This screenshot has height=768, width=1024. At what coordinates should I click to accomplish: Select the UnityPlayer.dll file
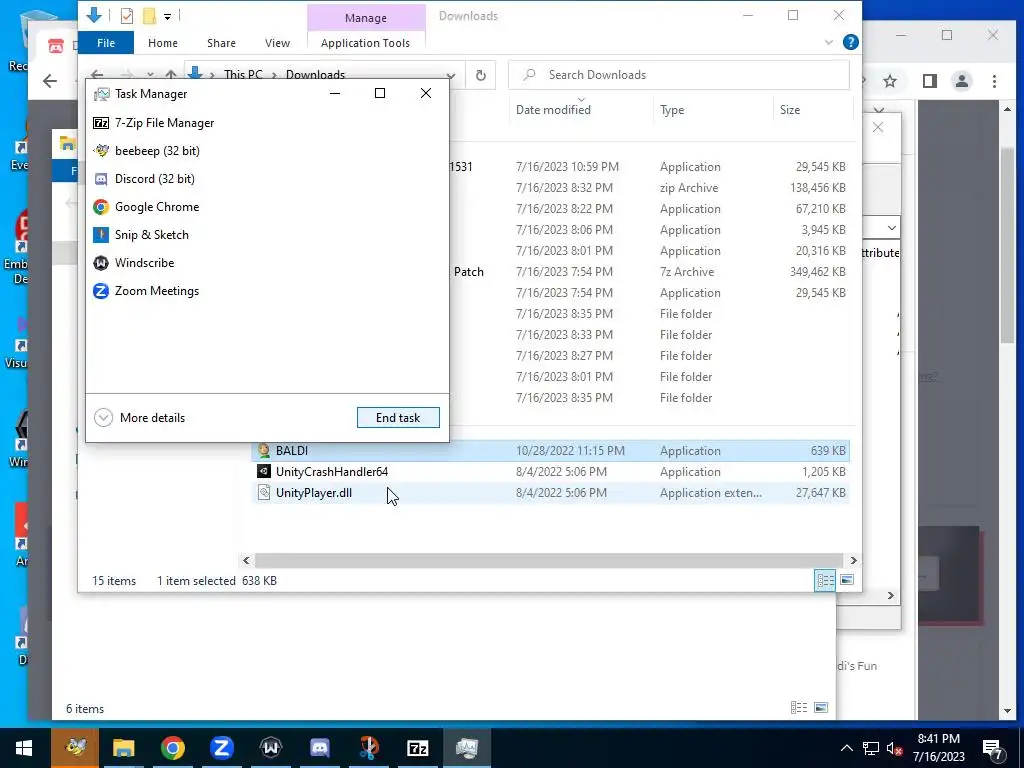551,492
